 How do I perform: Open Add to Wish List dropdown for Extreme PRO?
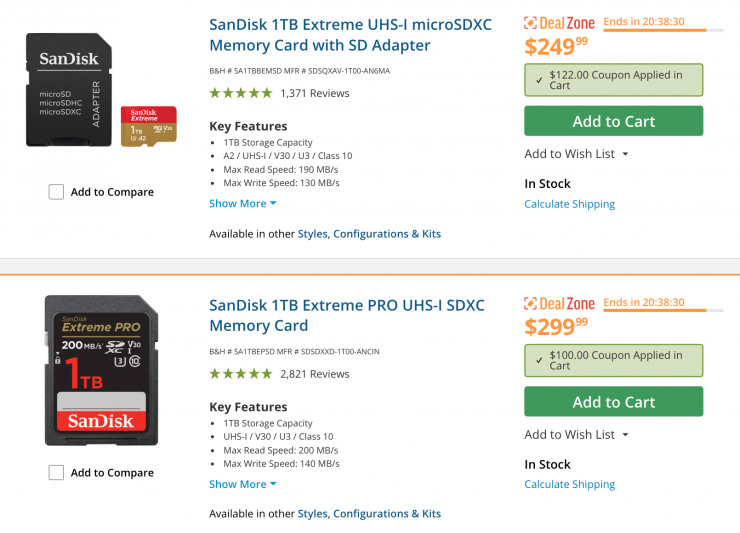point(576,435)
